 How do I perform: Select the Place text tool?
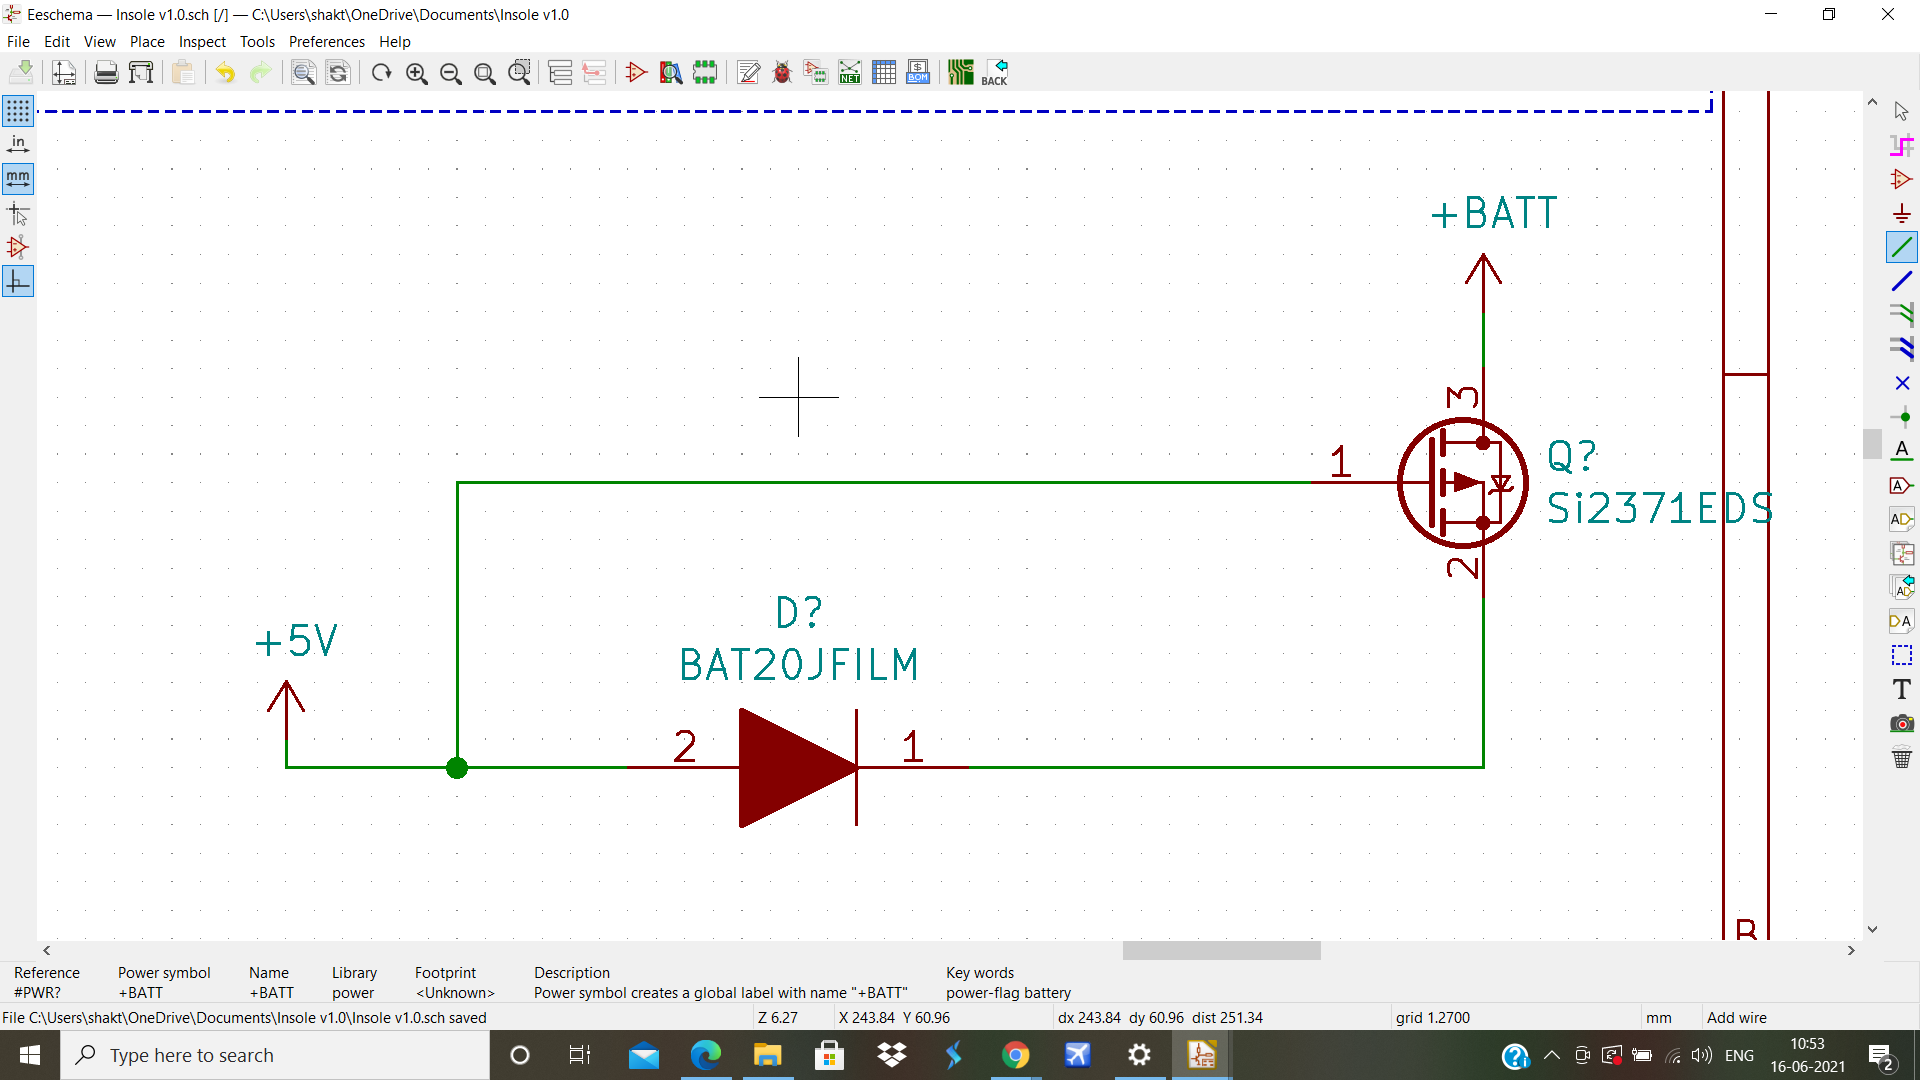coord(1902,689)
